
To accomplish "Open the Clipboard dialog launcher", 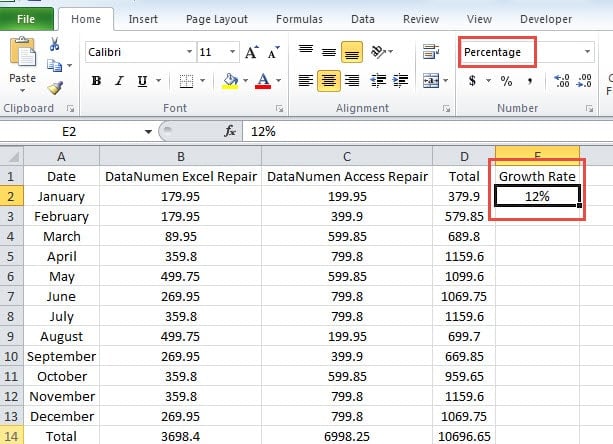I will pyautogui.click(x=70, y=109).
